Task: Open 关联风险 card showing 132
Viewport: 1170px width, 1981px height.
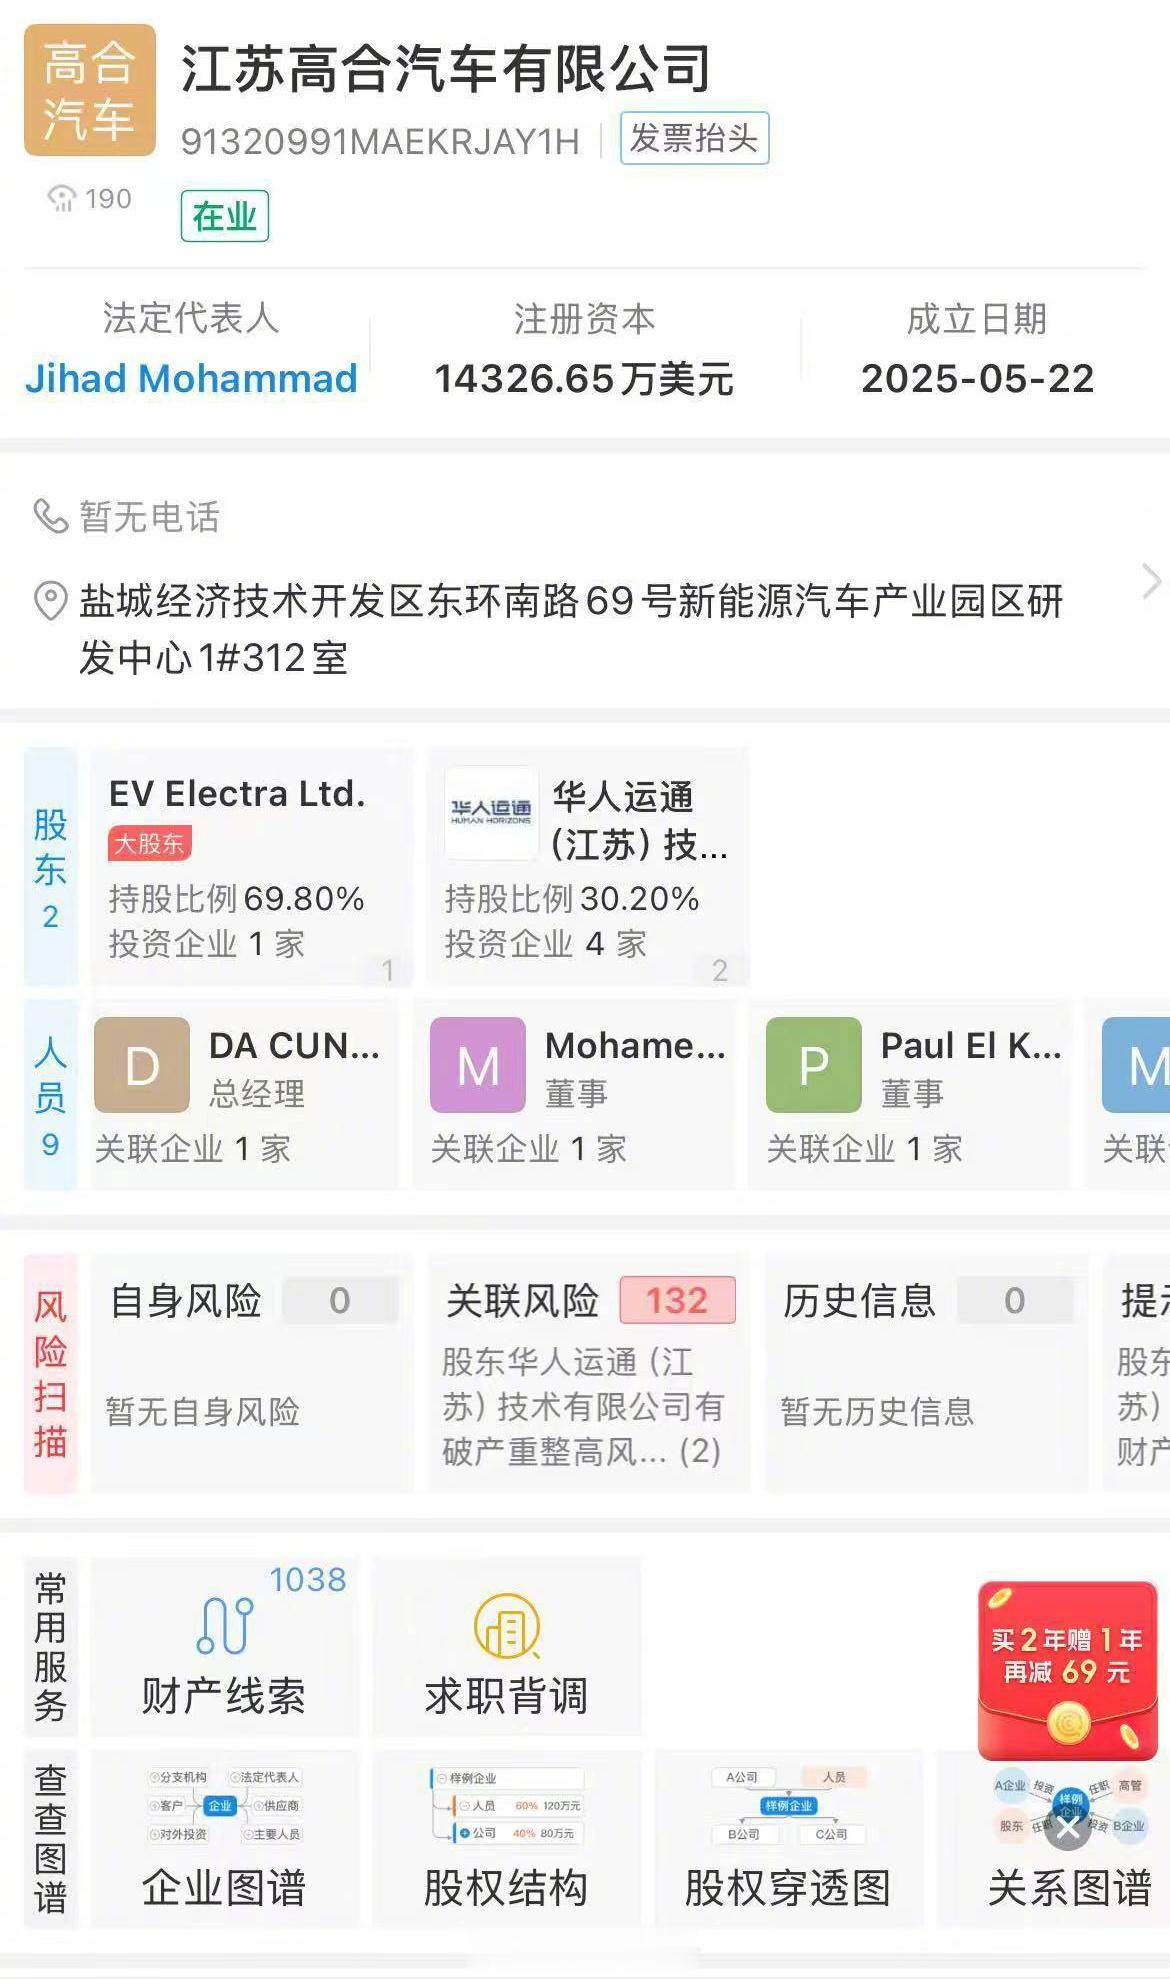Action: (x=589, y=1373)
